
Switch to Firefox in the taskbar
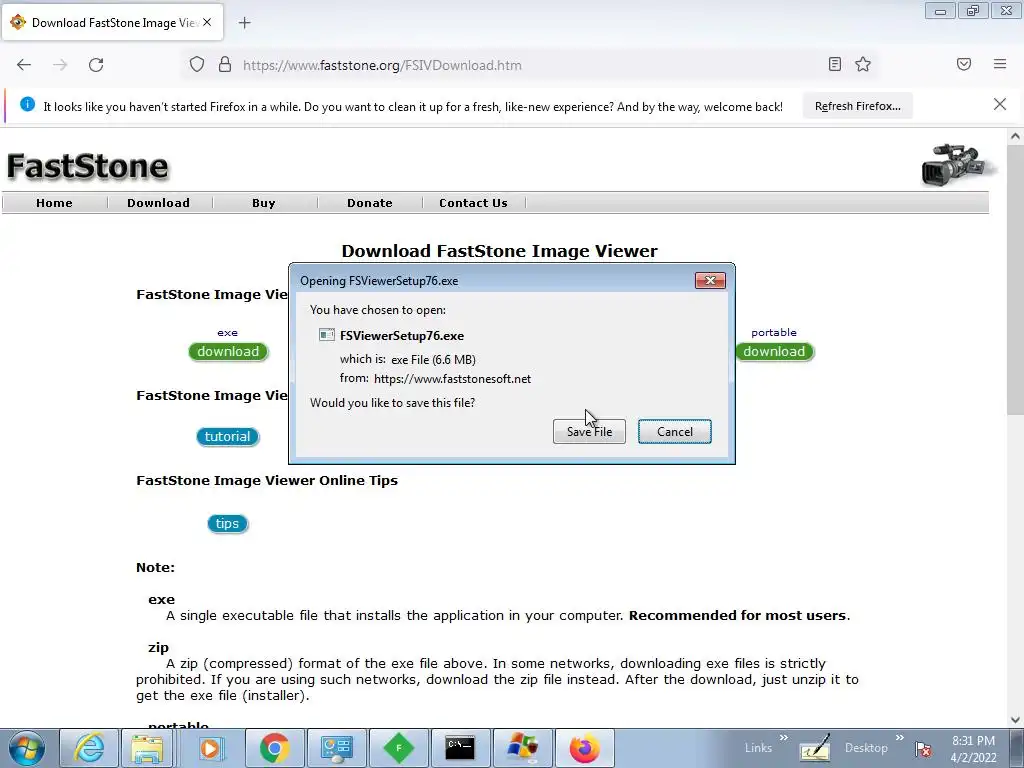point(584,748)
